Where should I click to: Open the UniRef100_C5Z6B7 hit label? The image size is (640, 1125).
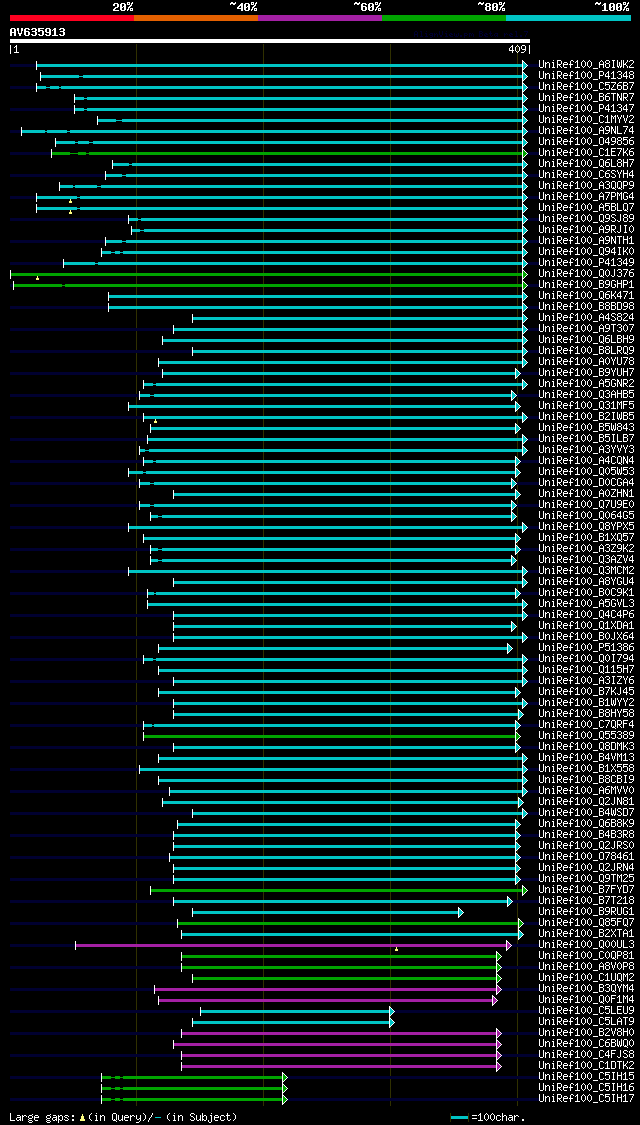(x=586, y=87)
